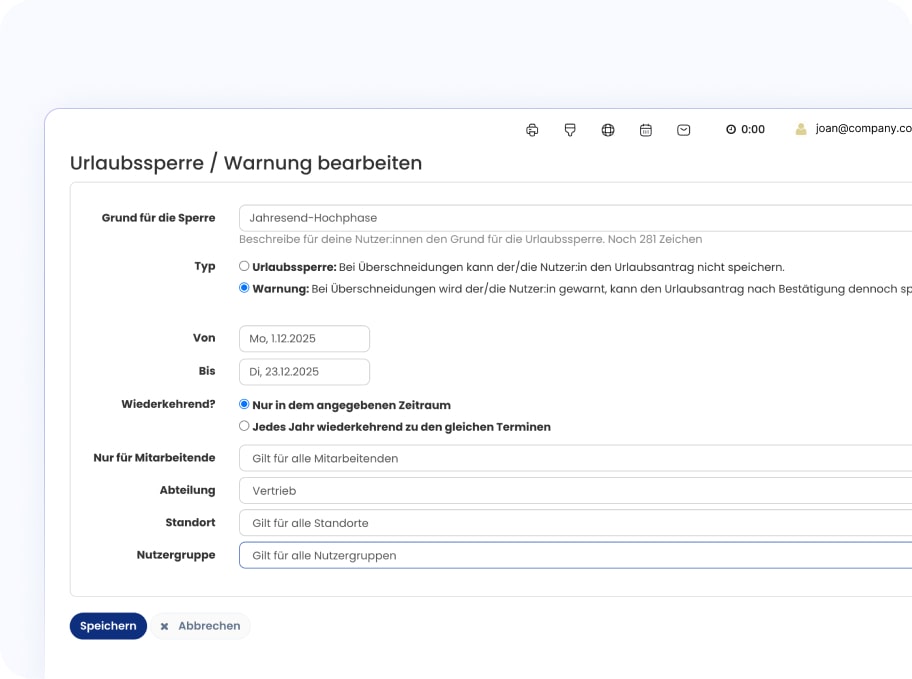Open the 0:00 time tracking clock
Image resolution: width=912 pixels, height=679 pixels.
click(x=745, y=129)
